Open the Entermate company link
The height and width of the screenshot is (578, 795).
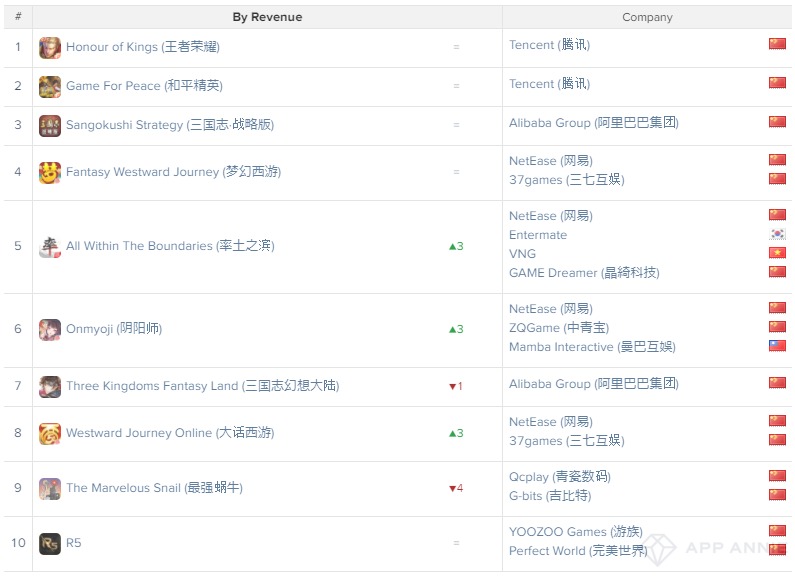(538, 235)
